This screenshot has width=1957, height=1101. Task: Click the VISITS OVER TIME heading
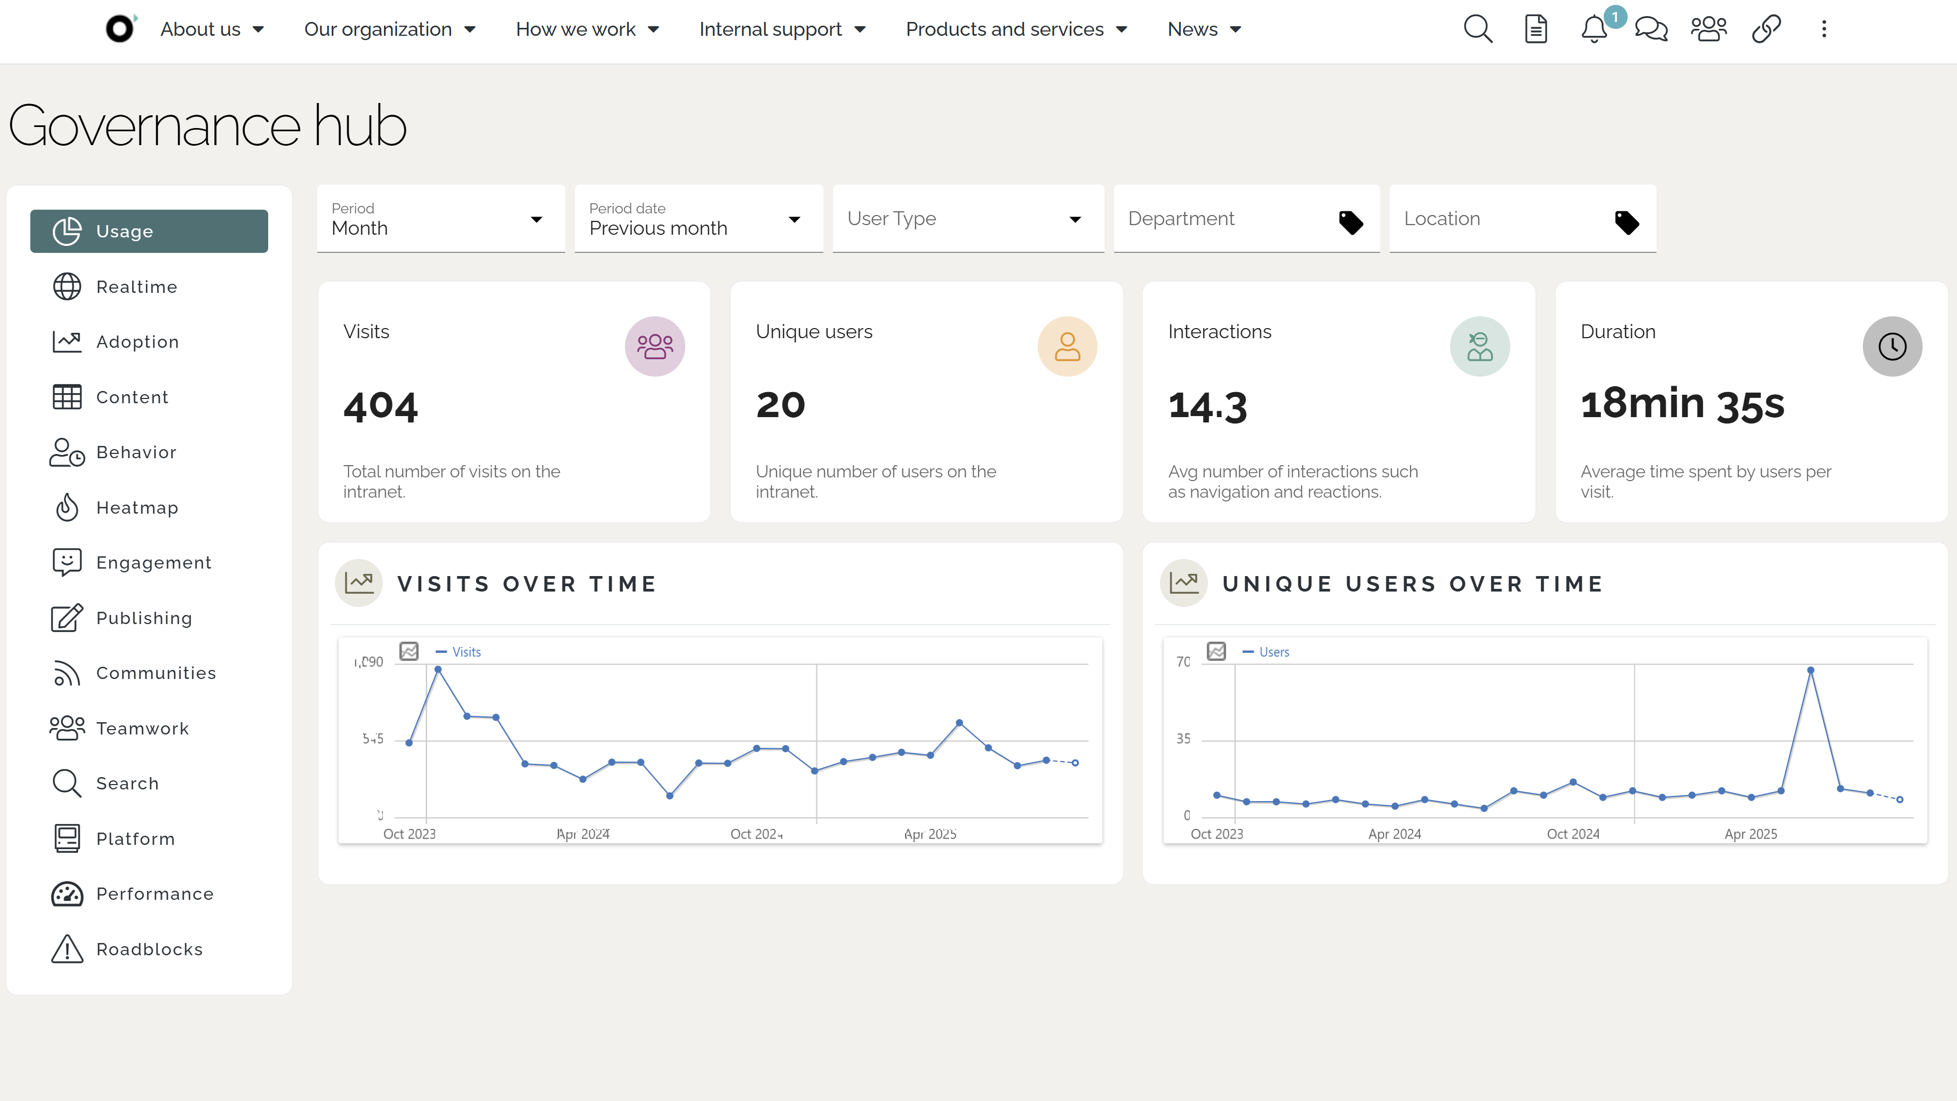[527, 584]
